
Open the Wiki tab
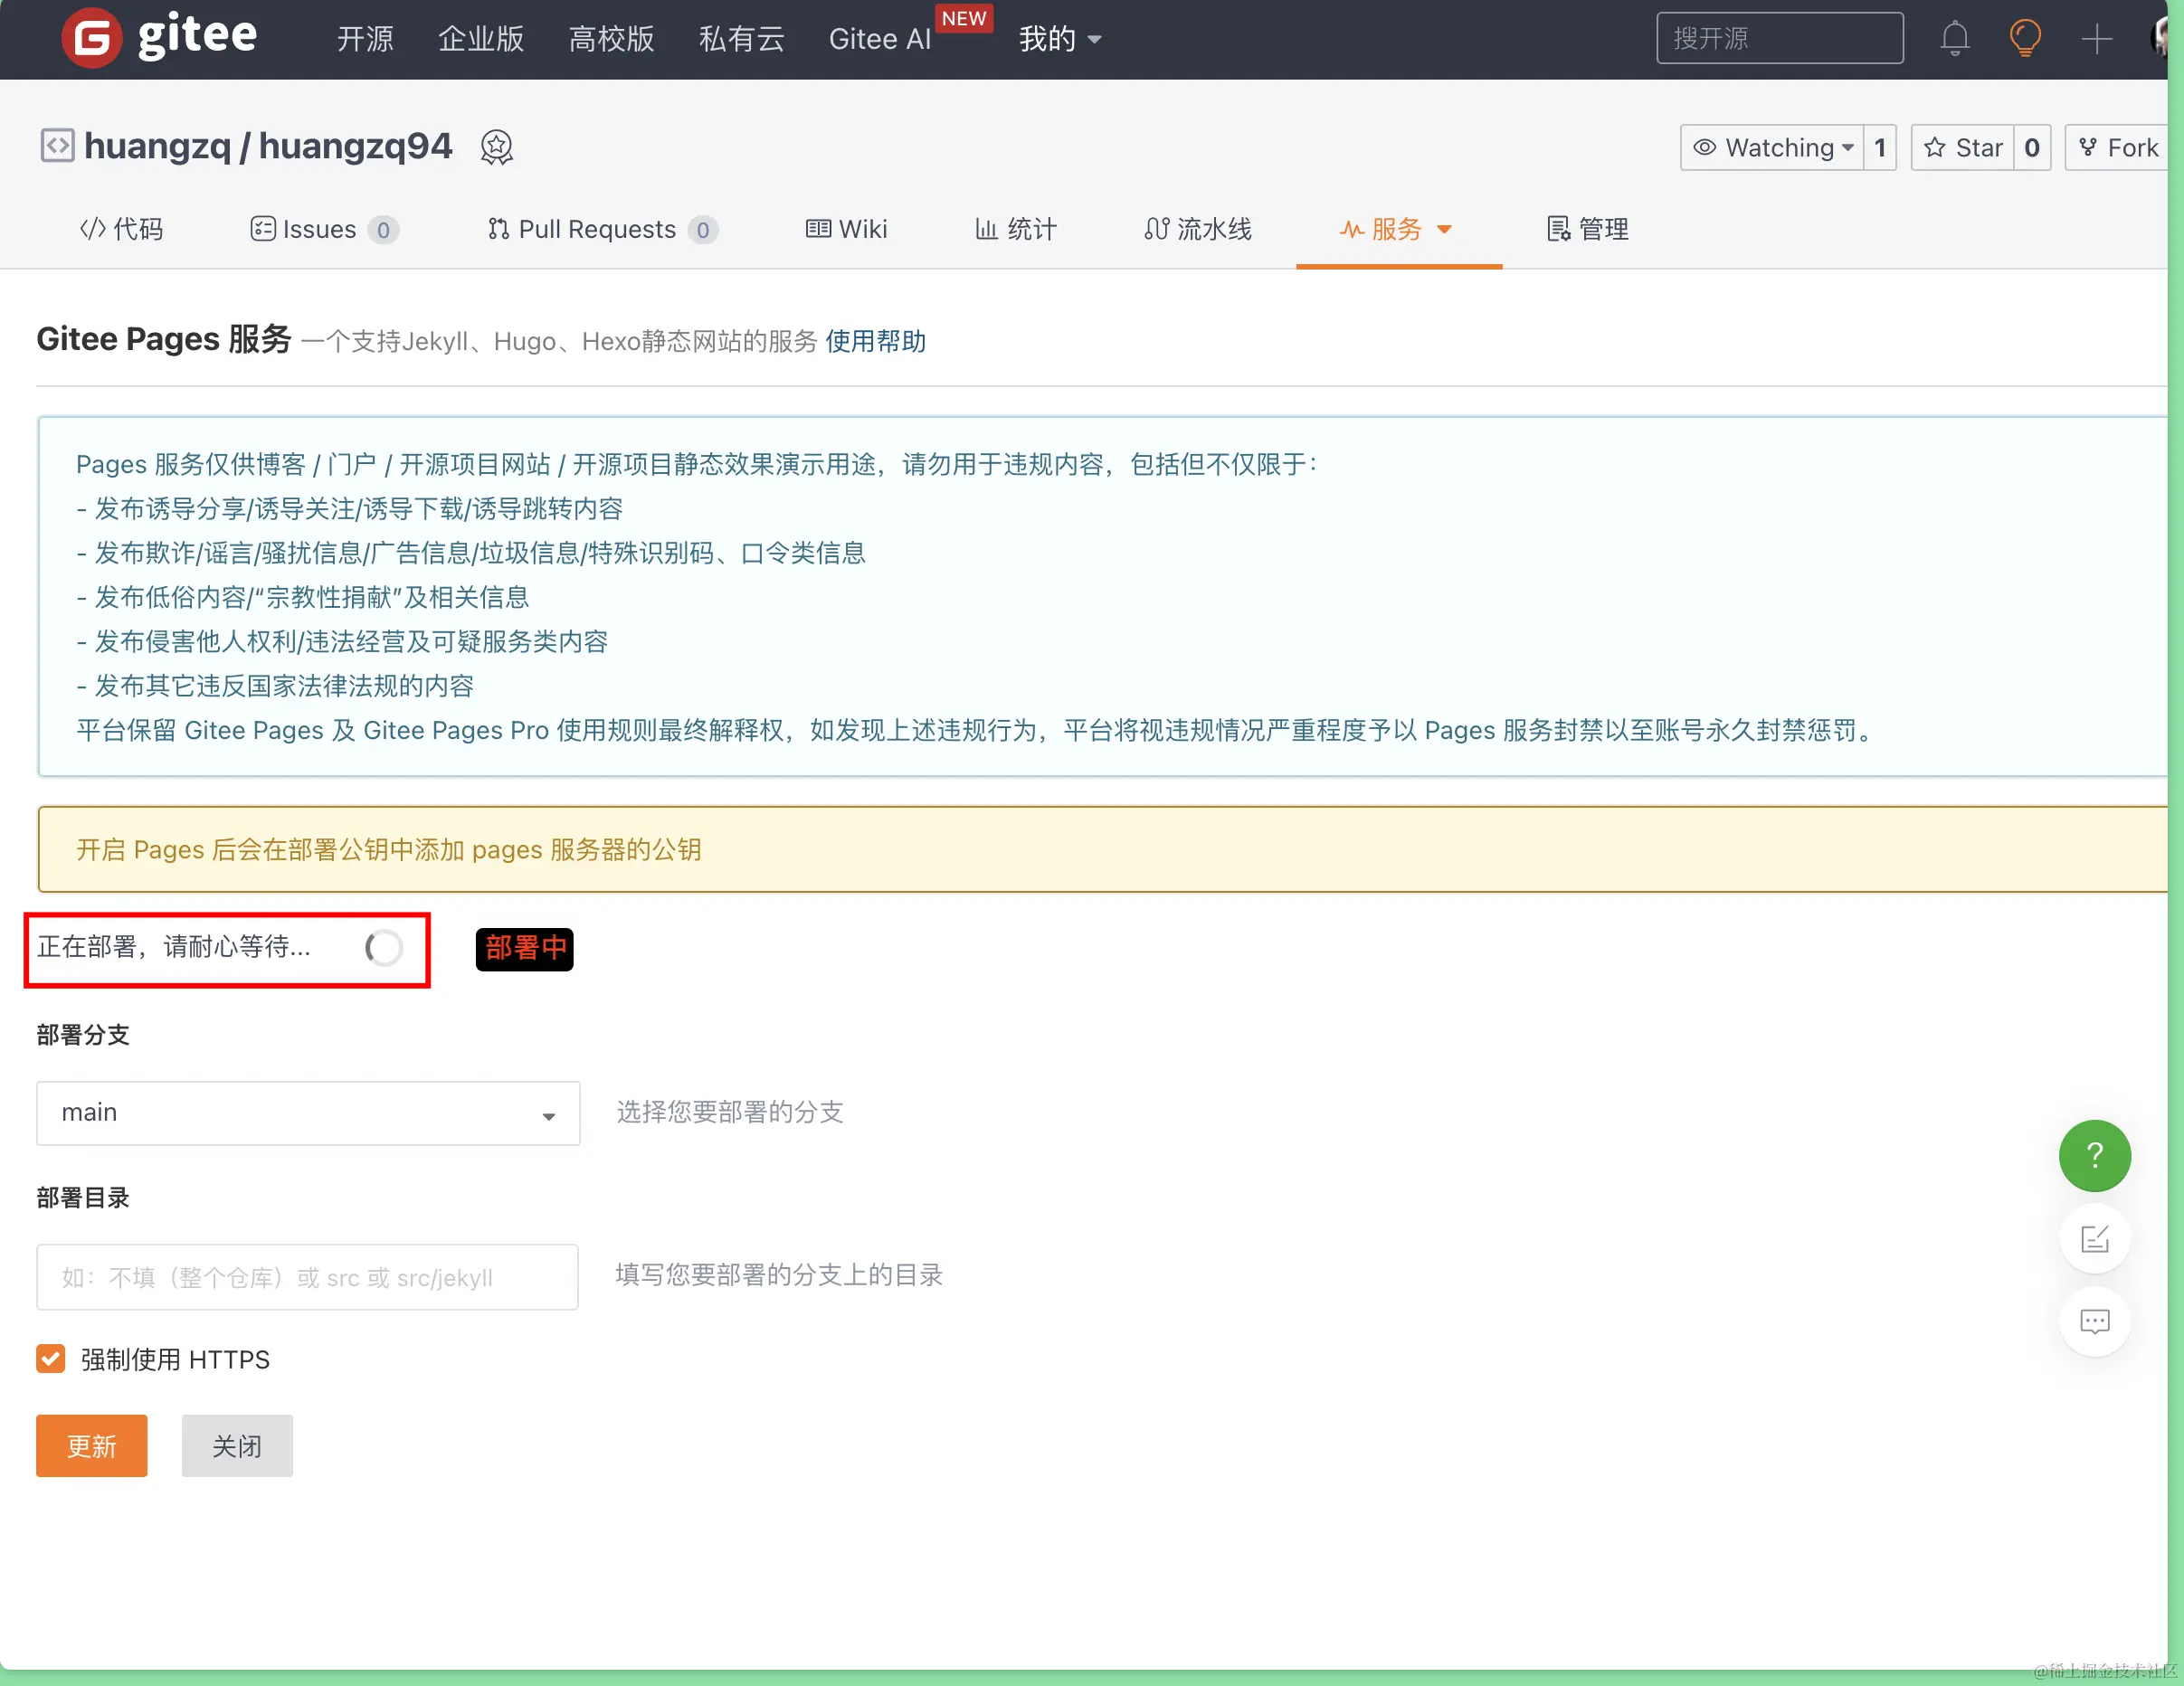846,229
